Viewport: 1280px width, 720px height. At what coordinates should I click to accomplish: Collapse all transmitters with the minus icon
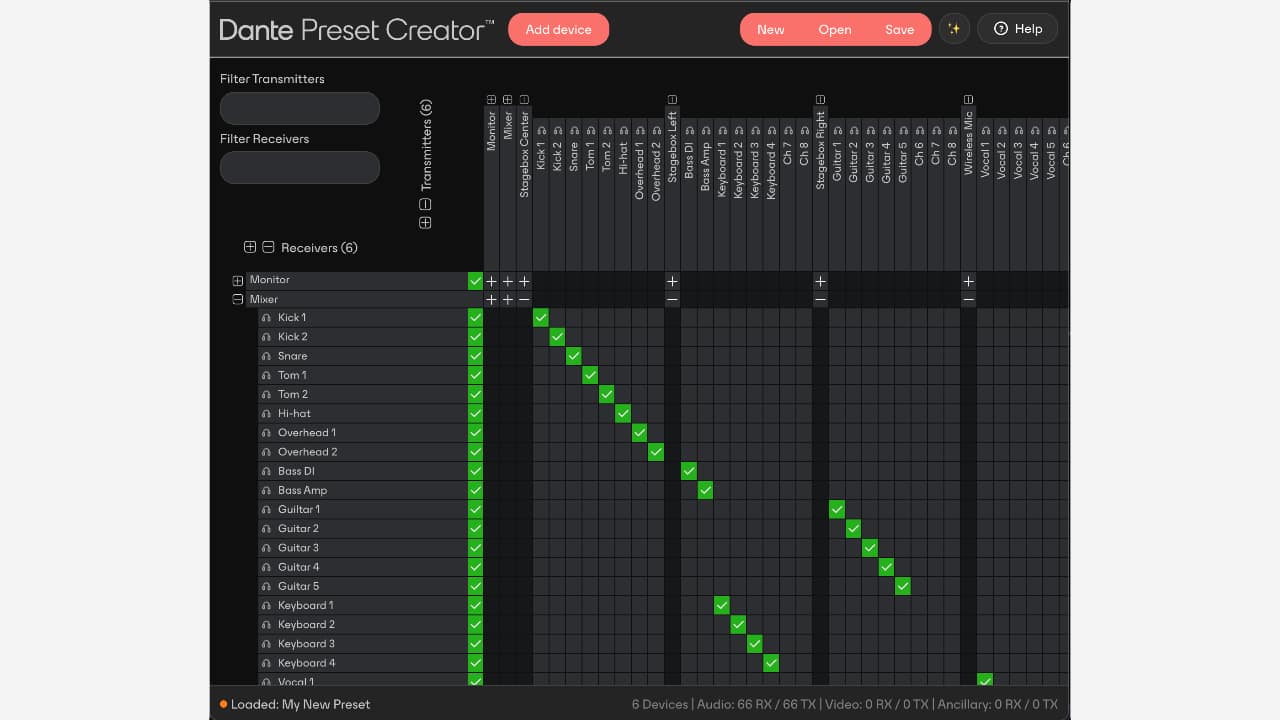(x=425, y=204)
